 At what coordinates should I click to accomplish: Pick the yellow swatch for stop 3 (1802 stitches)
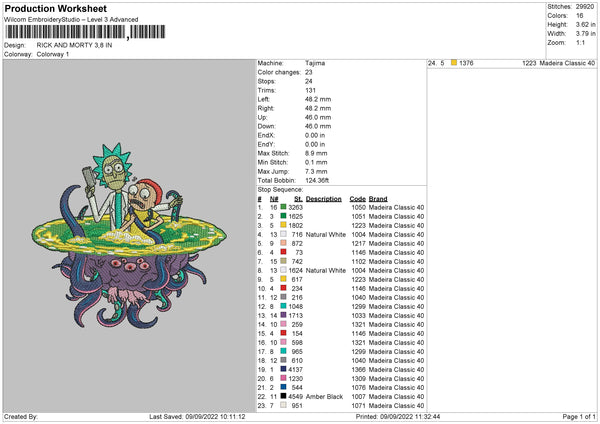(283, 225)
